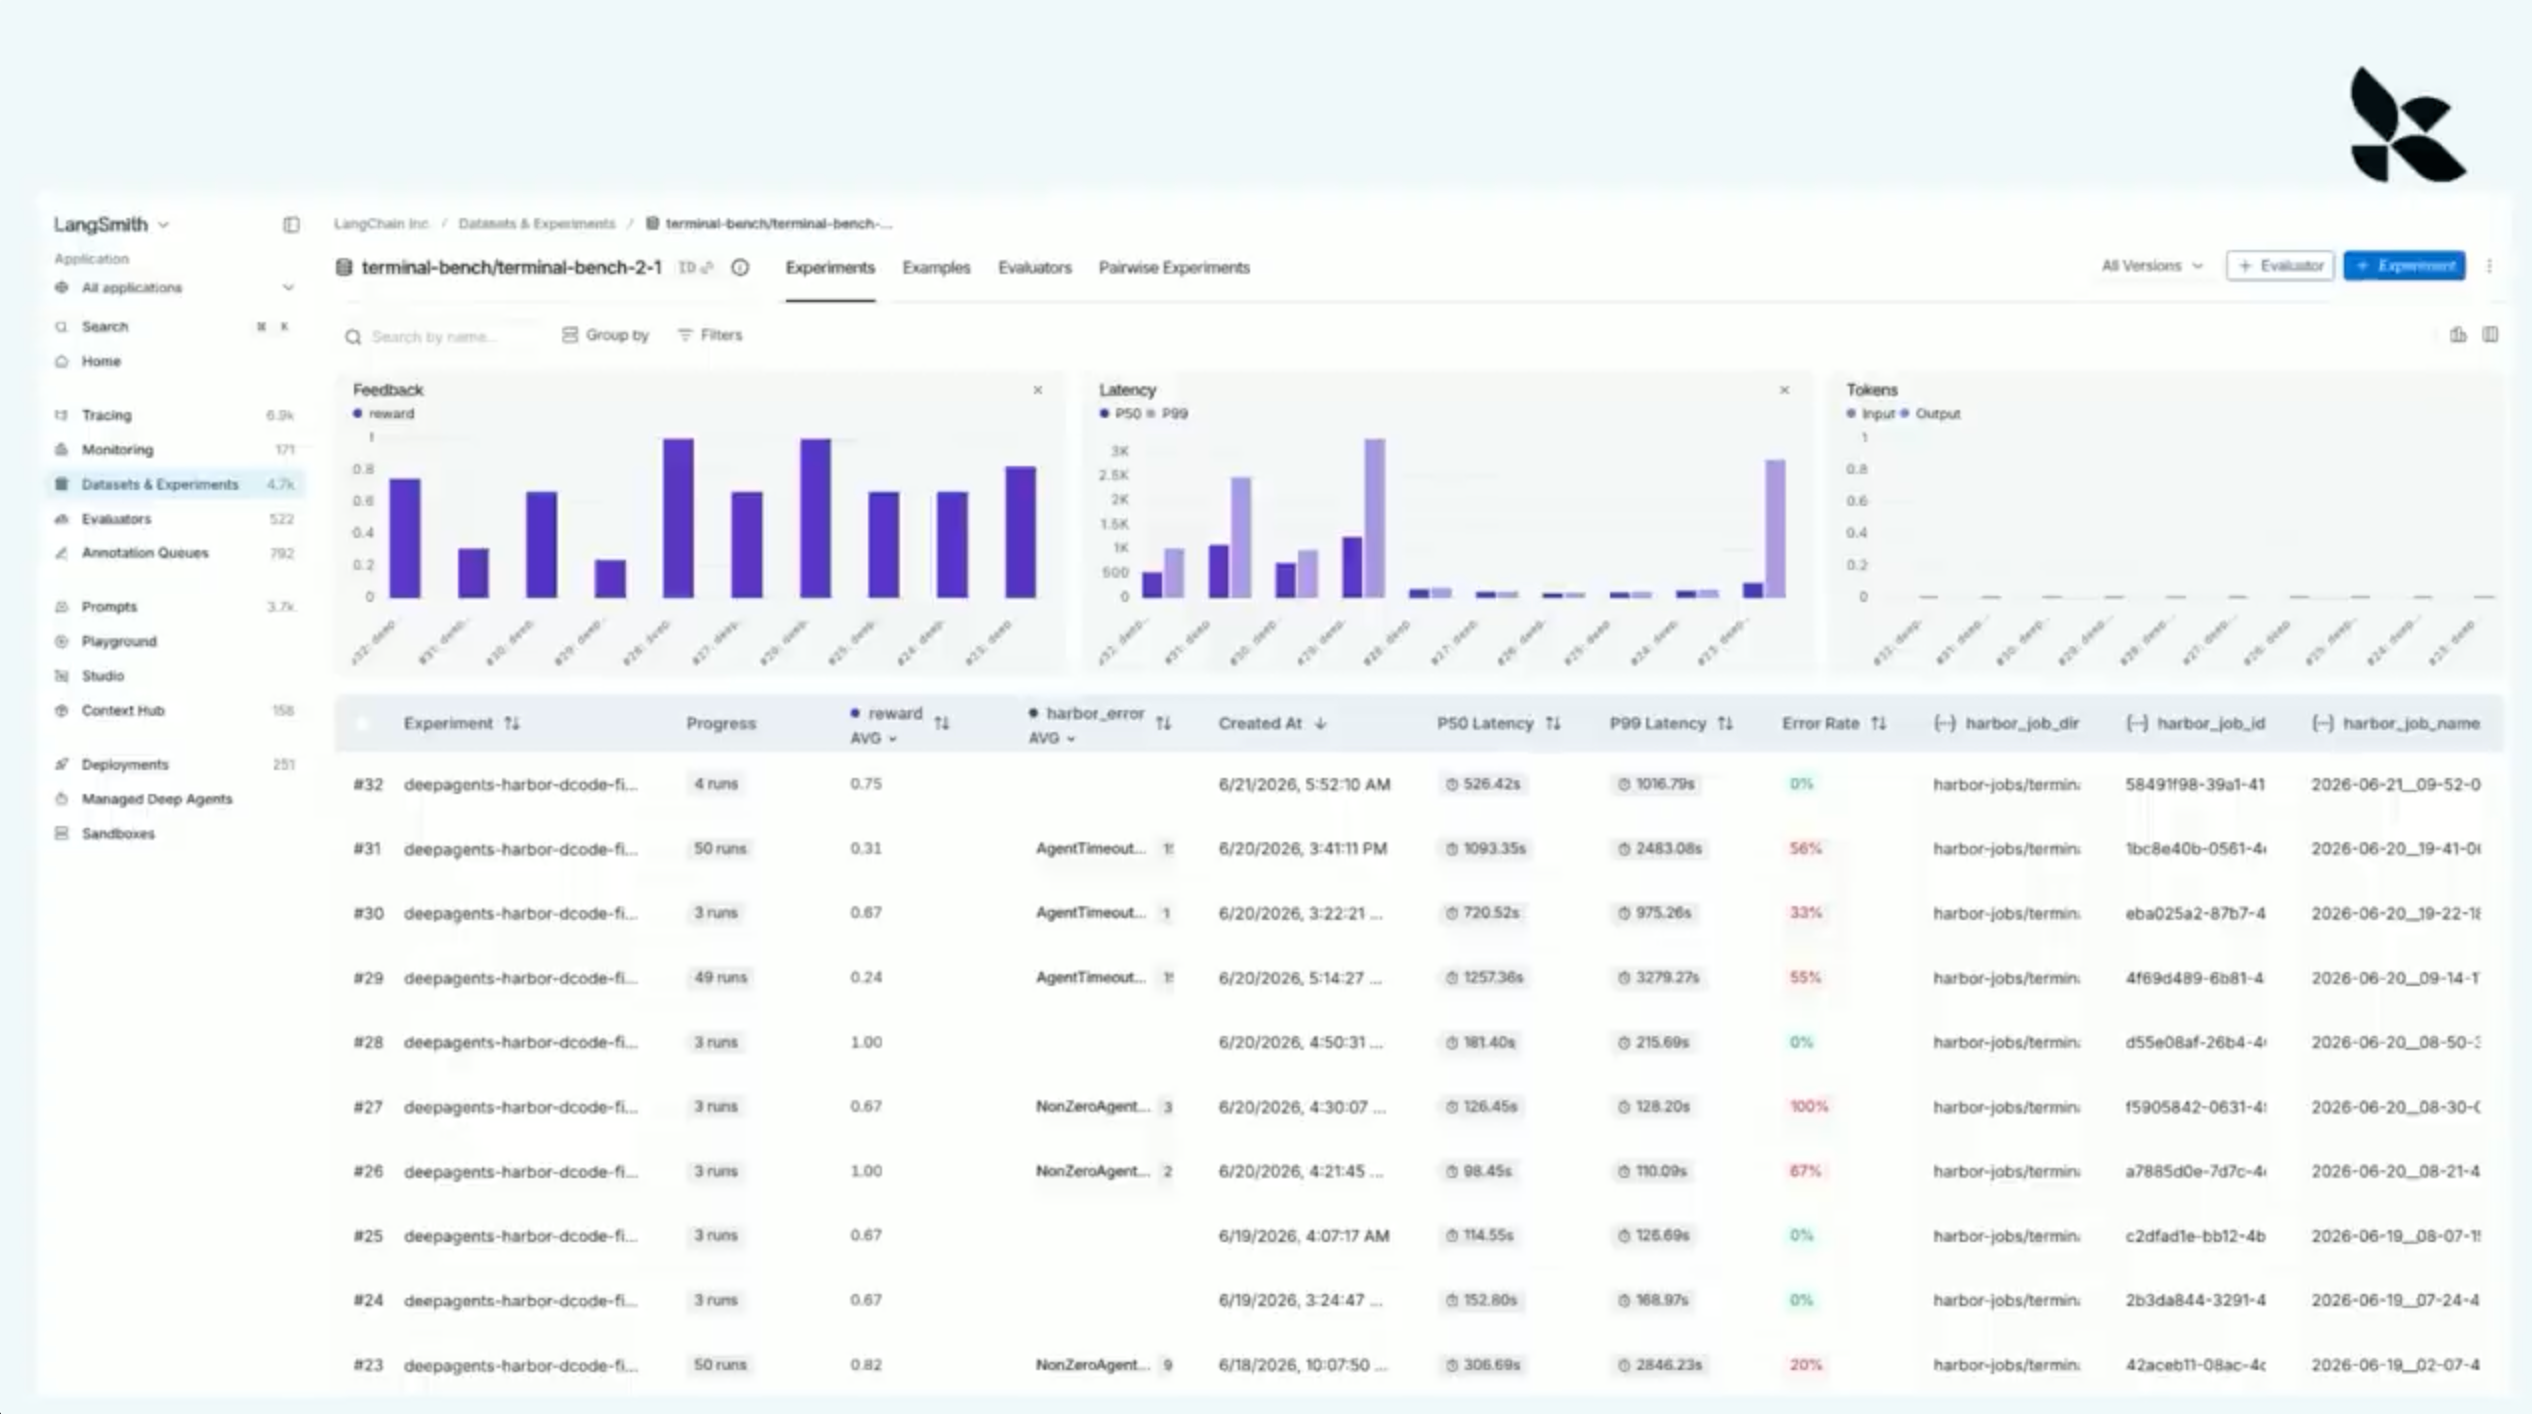The width and height of the screenshot is (2532, 1414).
Task: Open Playground in the sidebar
Action: pos(119,642)
